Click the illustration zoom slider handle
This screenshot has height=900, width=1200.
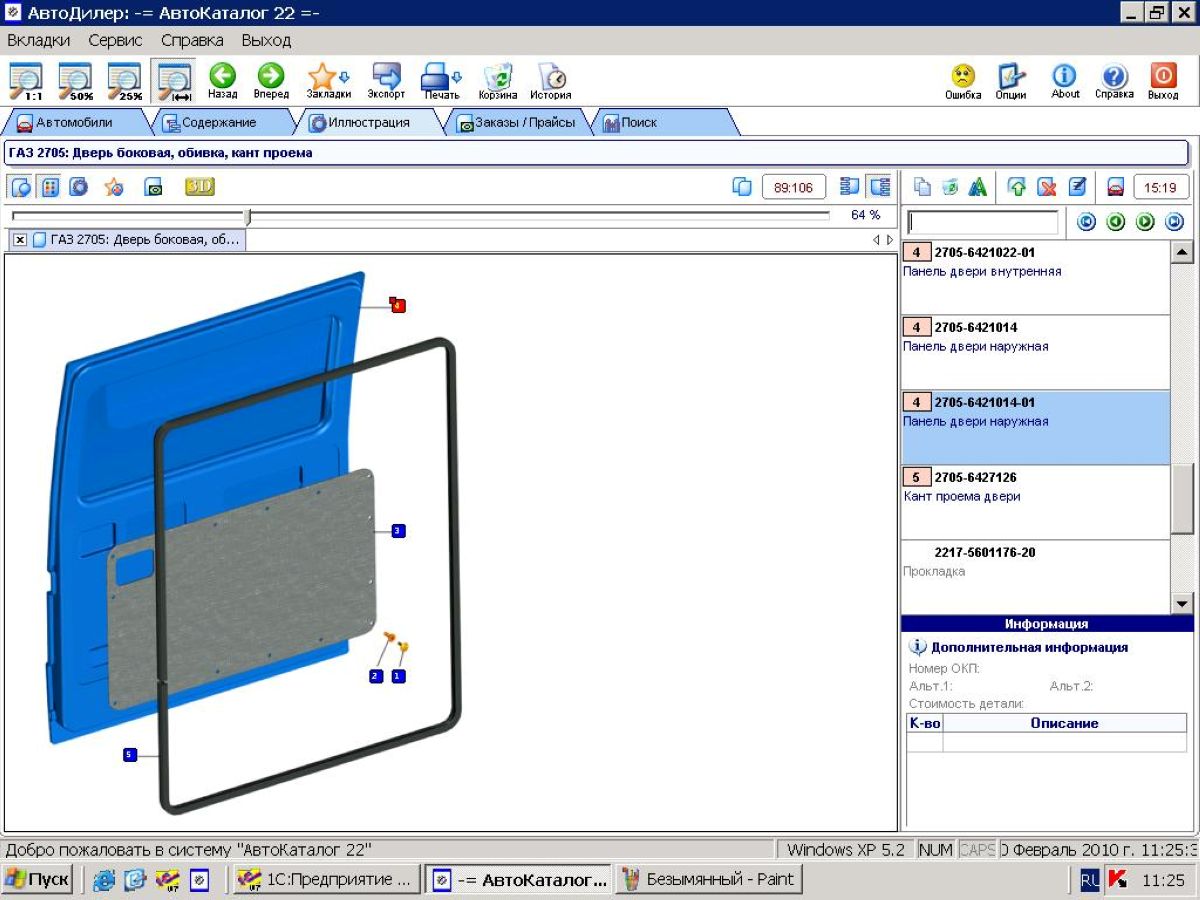pos(248,216)
